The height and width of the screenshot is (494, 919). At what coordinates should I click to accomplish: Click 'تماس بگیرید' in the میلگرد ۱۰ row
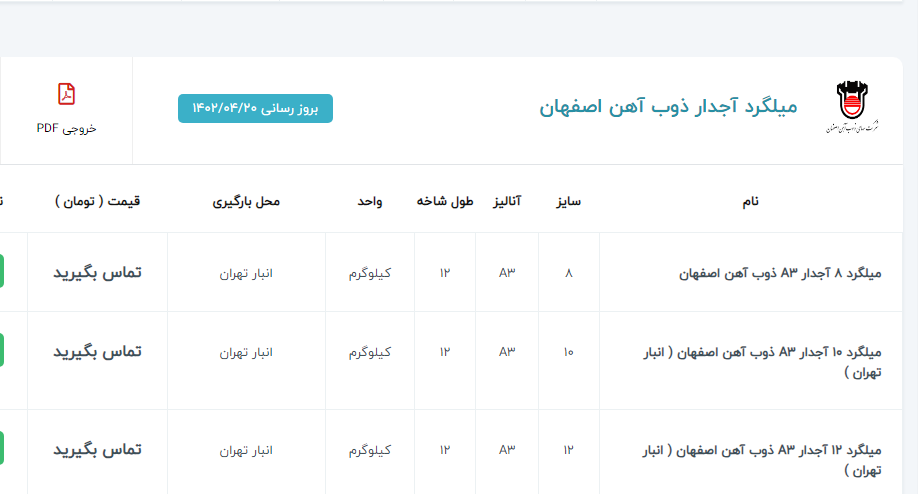click(97, 352)
